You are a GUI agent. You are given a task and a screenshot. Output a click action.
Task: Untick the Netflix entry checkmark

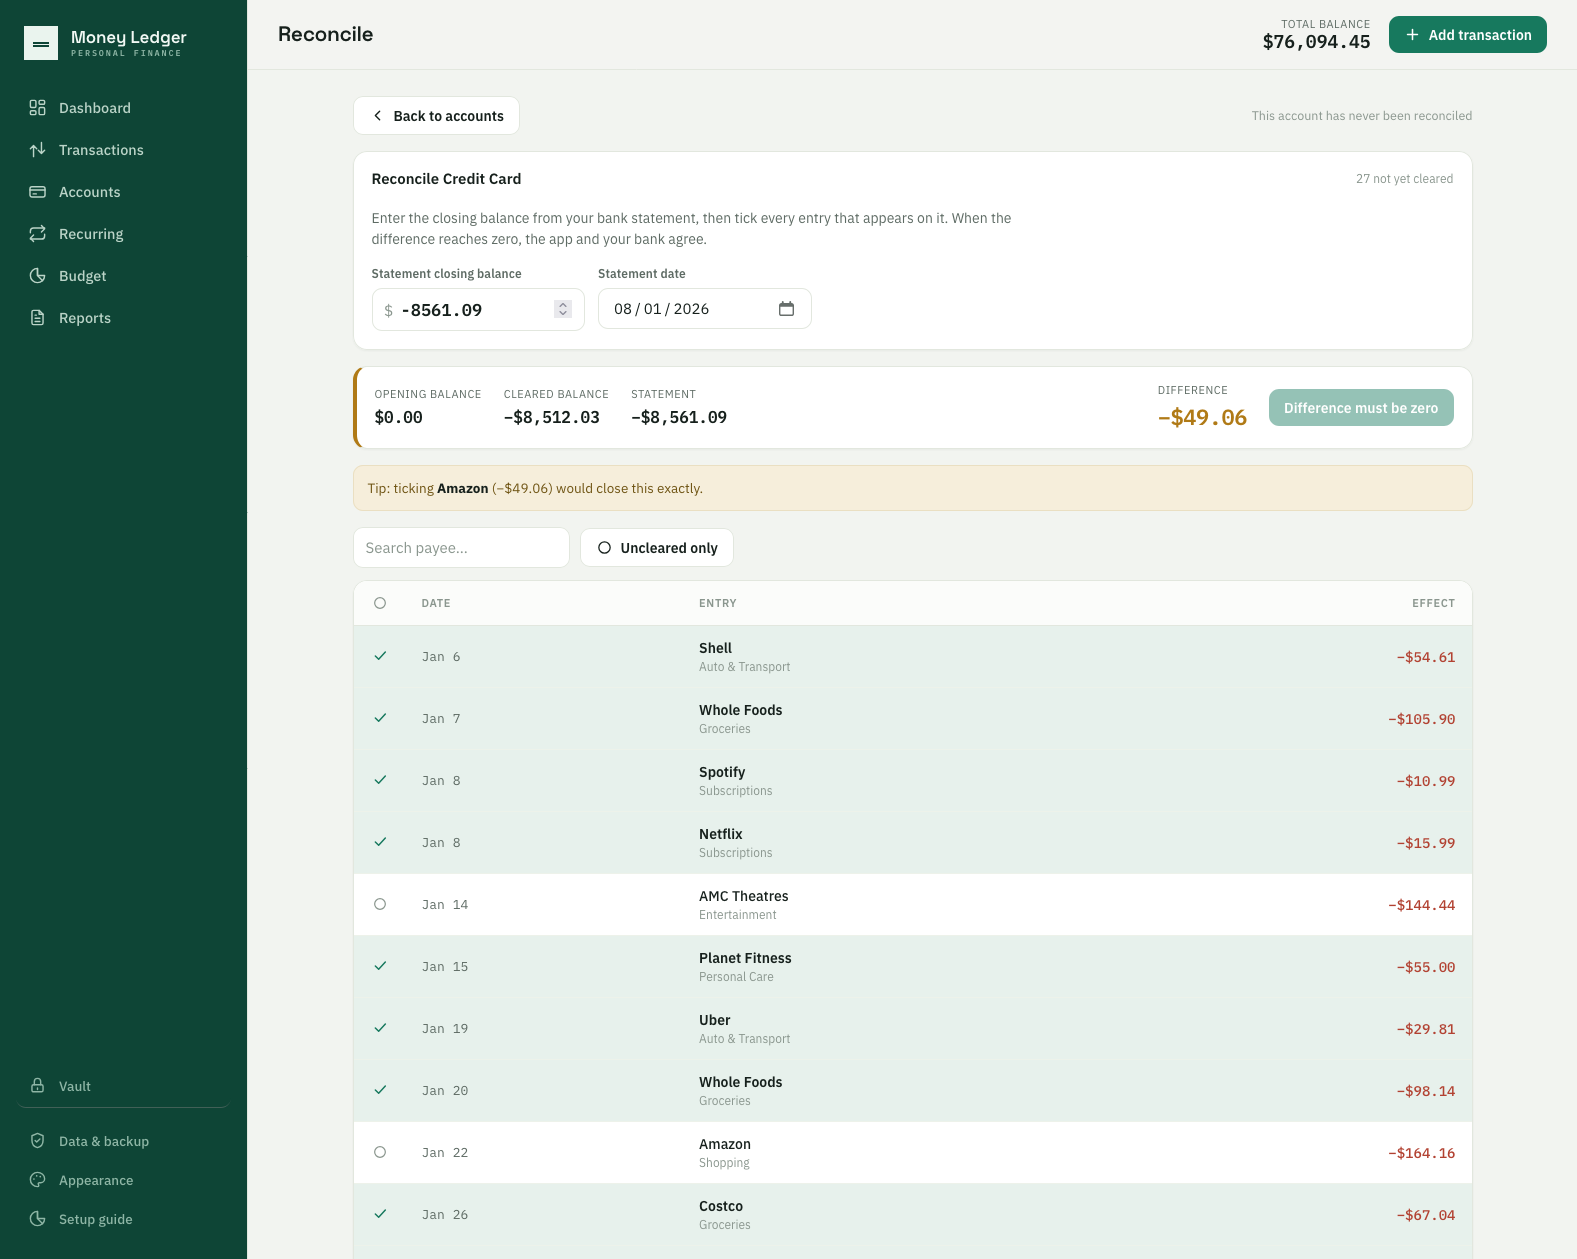[x=380, y=842]
